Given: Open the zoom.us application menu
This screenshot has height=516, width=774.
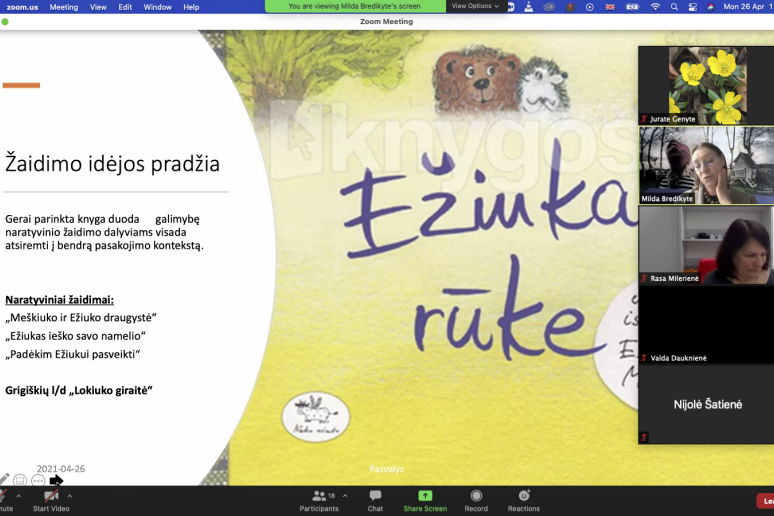Looking at the screenshot, I should pos(22,7).
